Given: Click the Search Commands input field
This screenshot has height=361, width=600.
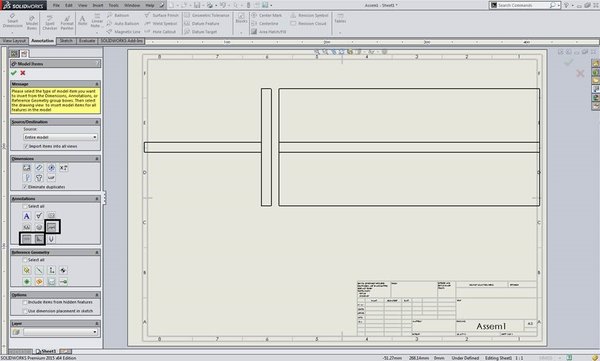Looking at the screenshot, I should tap(523, 5).
